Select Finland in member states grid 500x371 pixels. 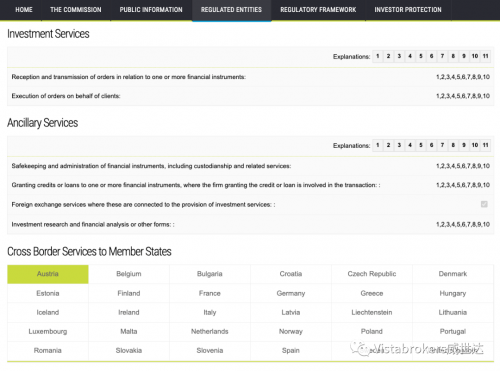click(x=129, y=293)
